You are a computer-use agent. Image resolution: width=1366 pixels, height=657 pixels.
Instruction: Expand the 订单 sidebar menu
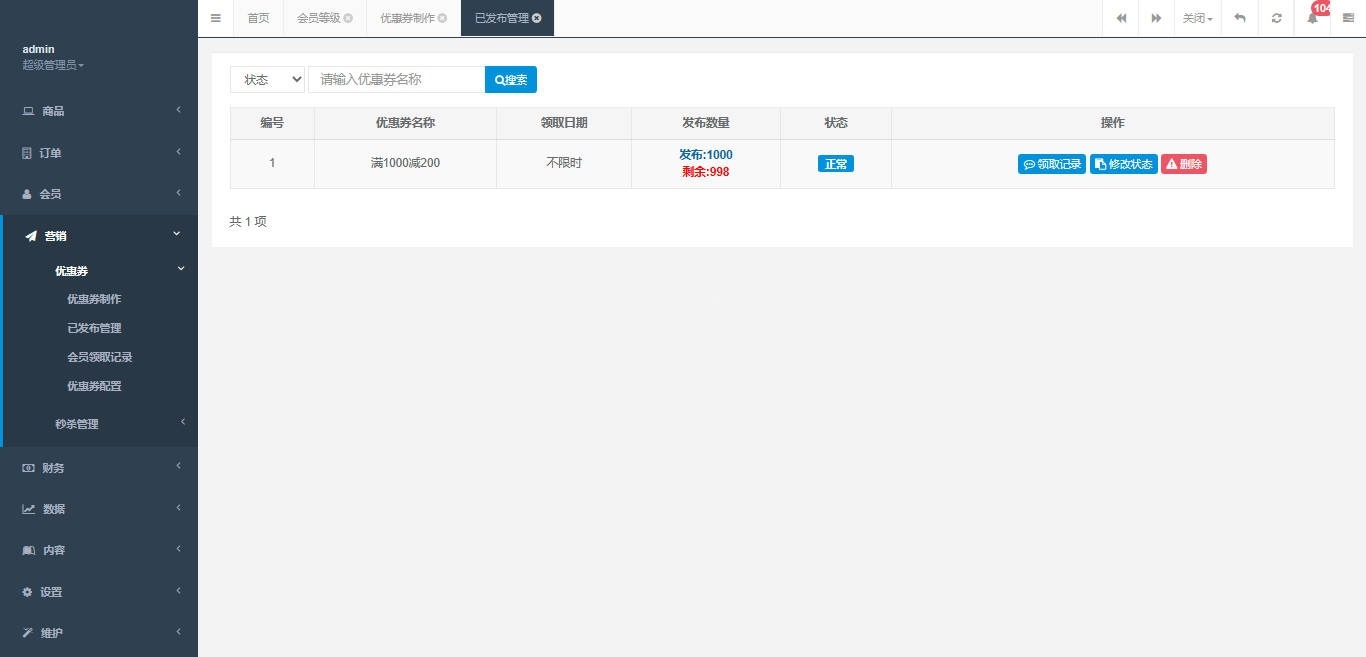click(99, 153)
